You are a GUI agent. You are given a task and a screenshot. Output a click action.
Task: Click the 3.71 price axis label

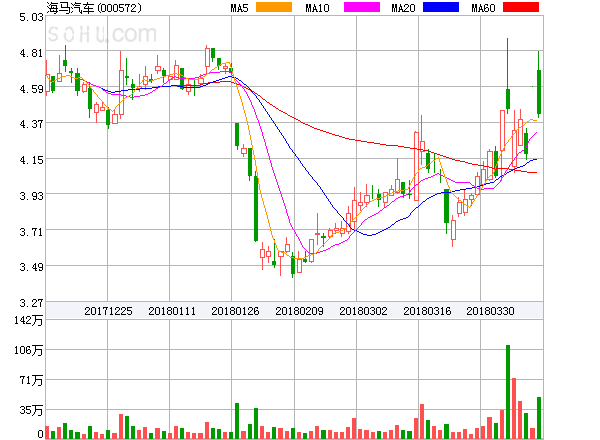tap(31, 232)
